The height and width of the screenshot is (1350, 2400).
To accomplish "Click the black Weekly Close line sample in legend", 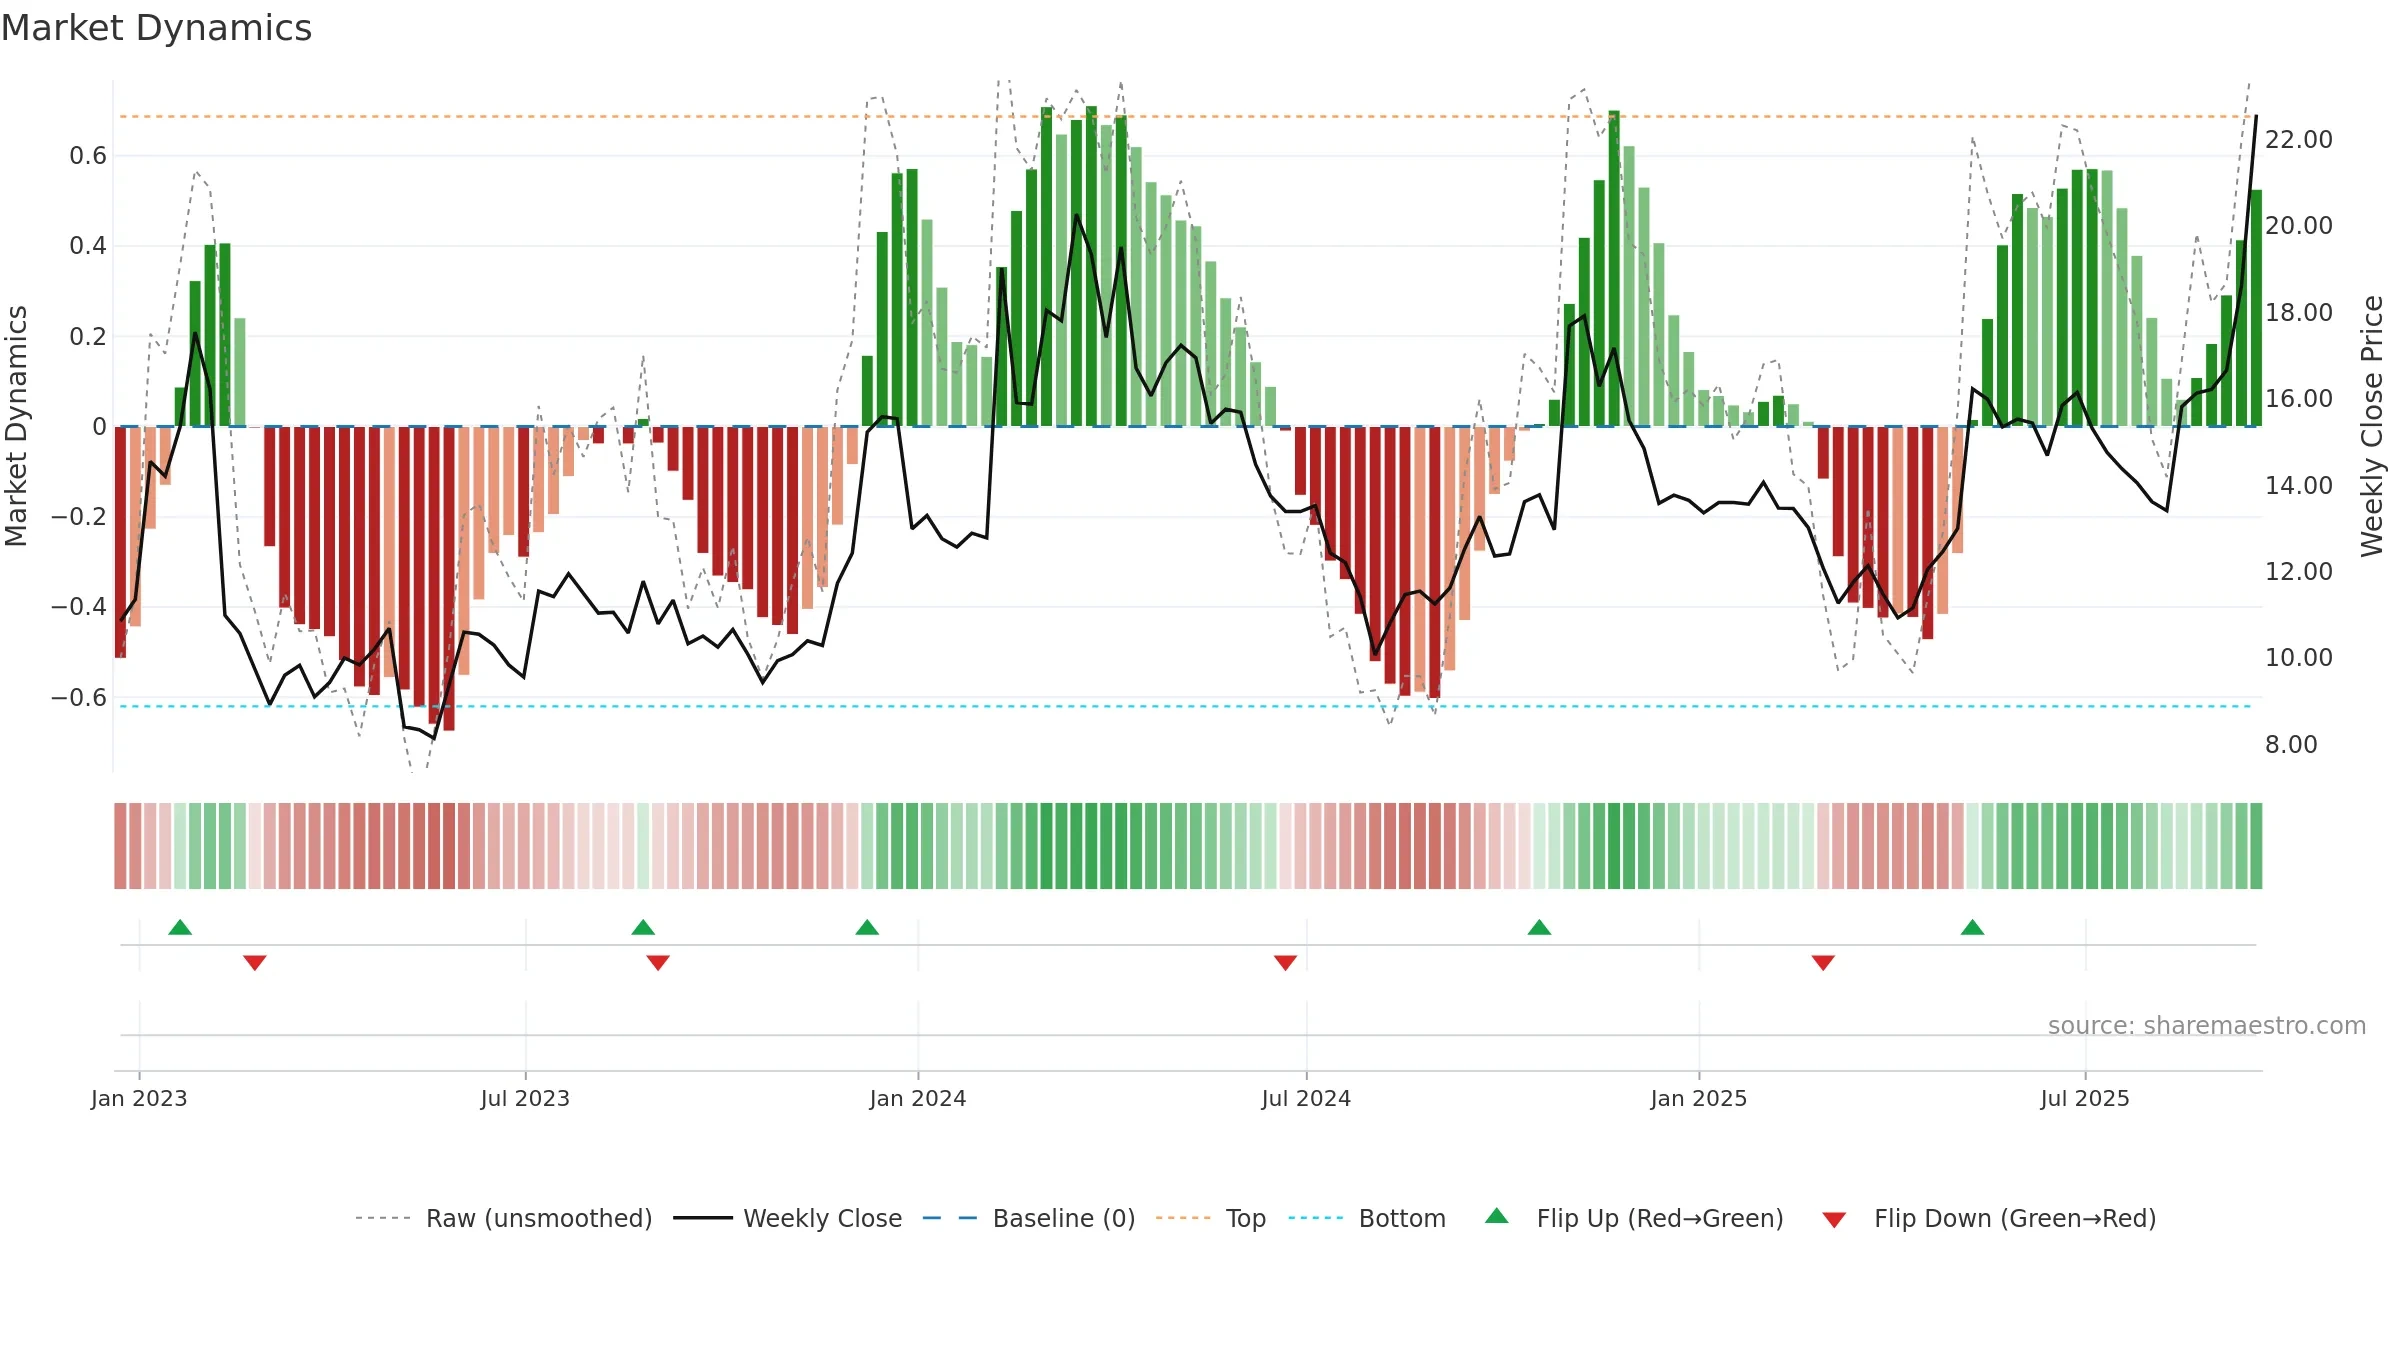I will coord(703,1218).
